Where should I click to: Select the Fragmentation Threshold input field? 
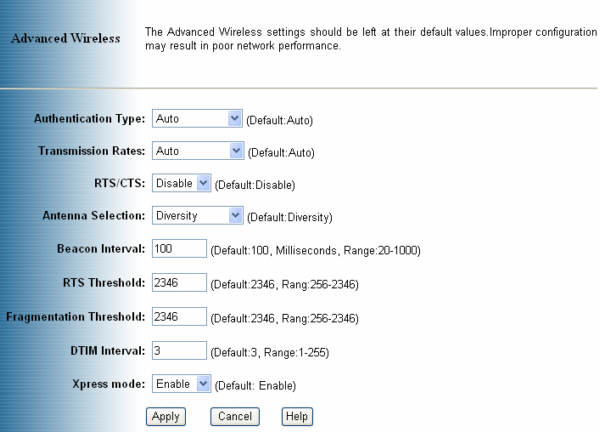coord(179,316)
